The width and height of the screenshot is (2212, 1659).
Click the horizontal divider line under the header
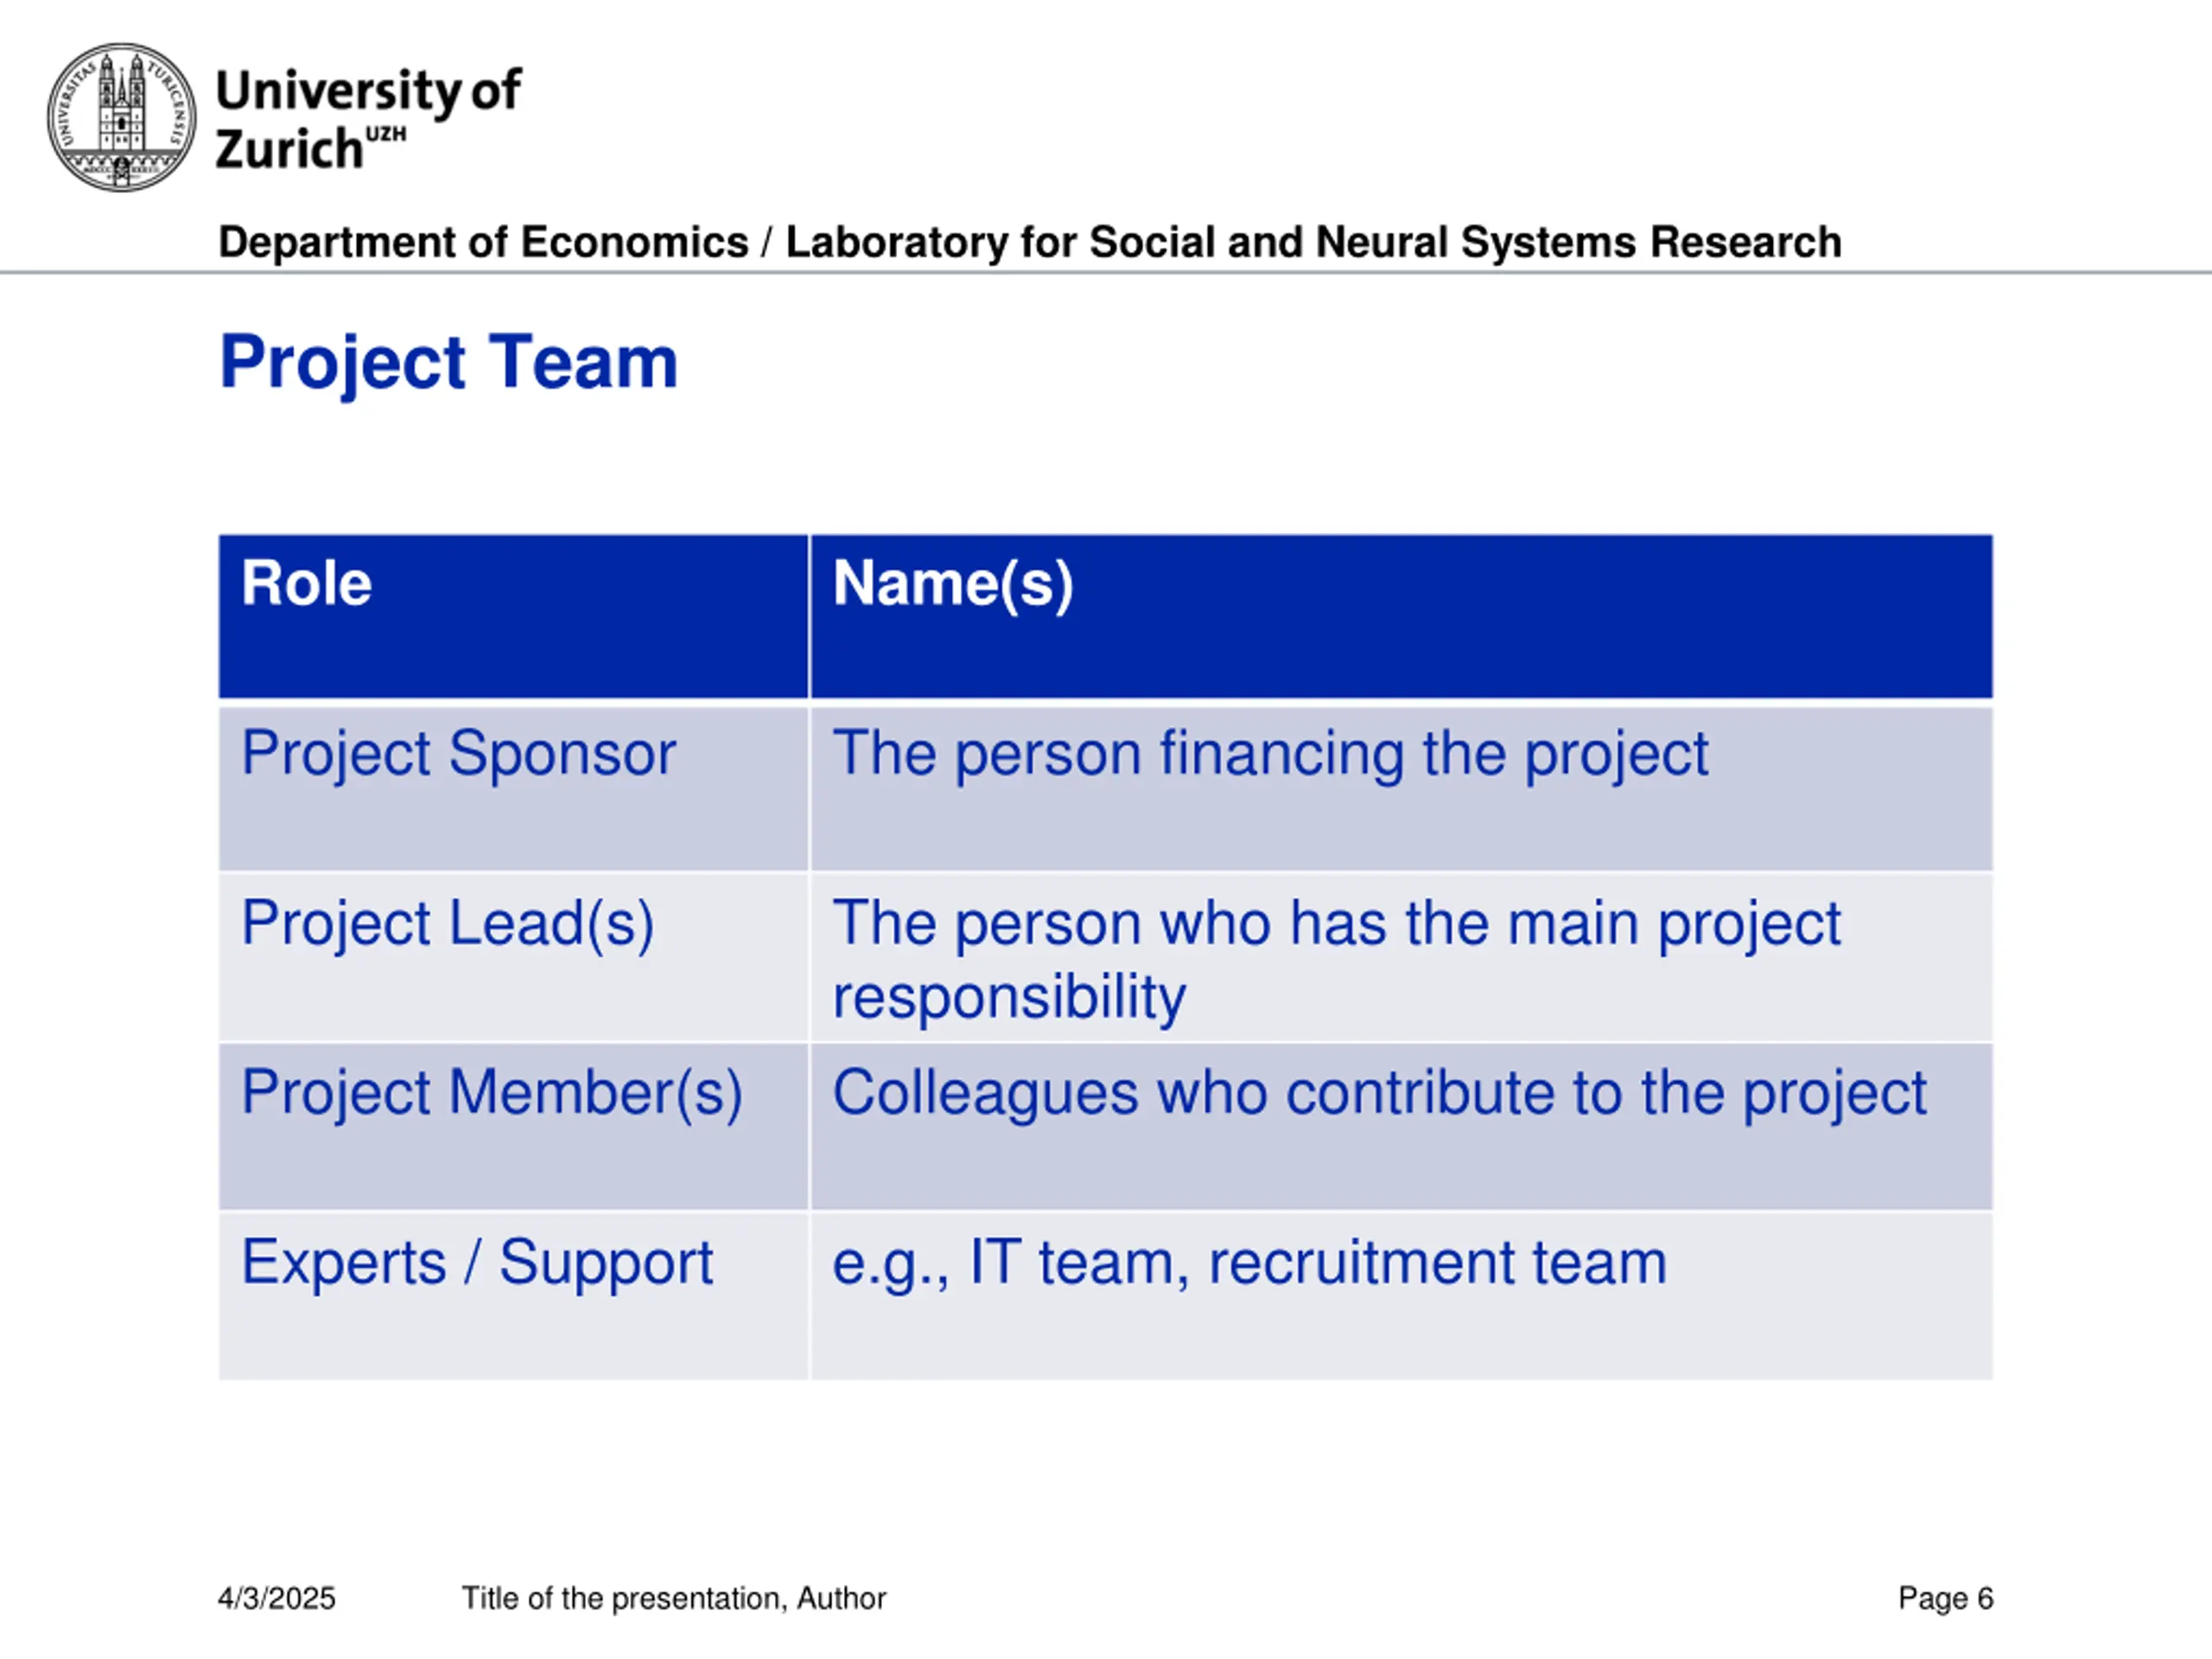[x=1106, y=272]
